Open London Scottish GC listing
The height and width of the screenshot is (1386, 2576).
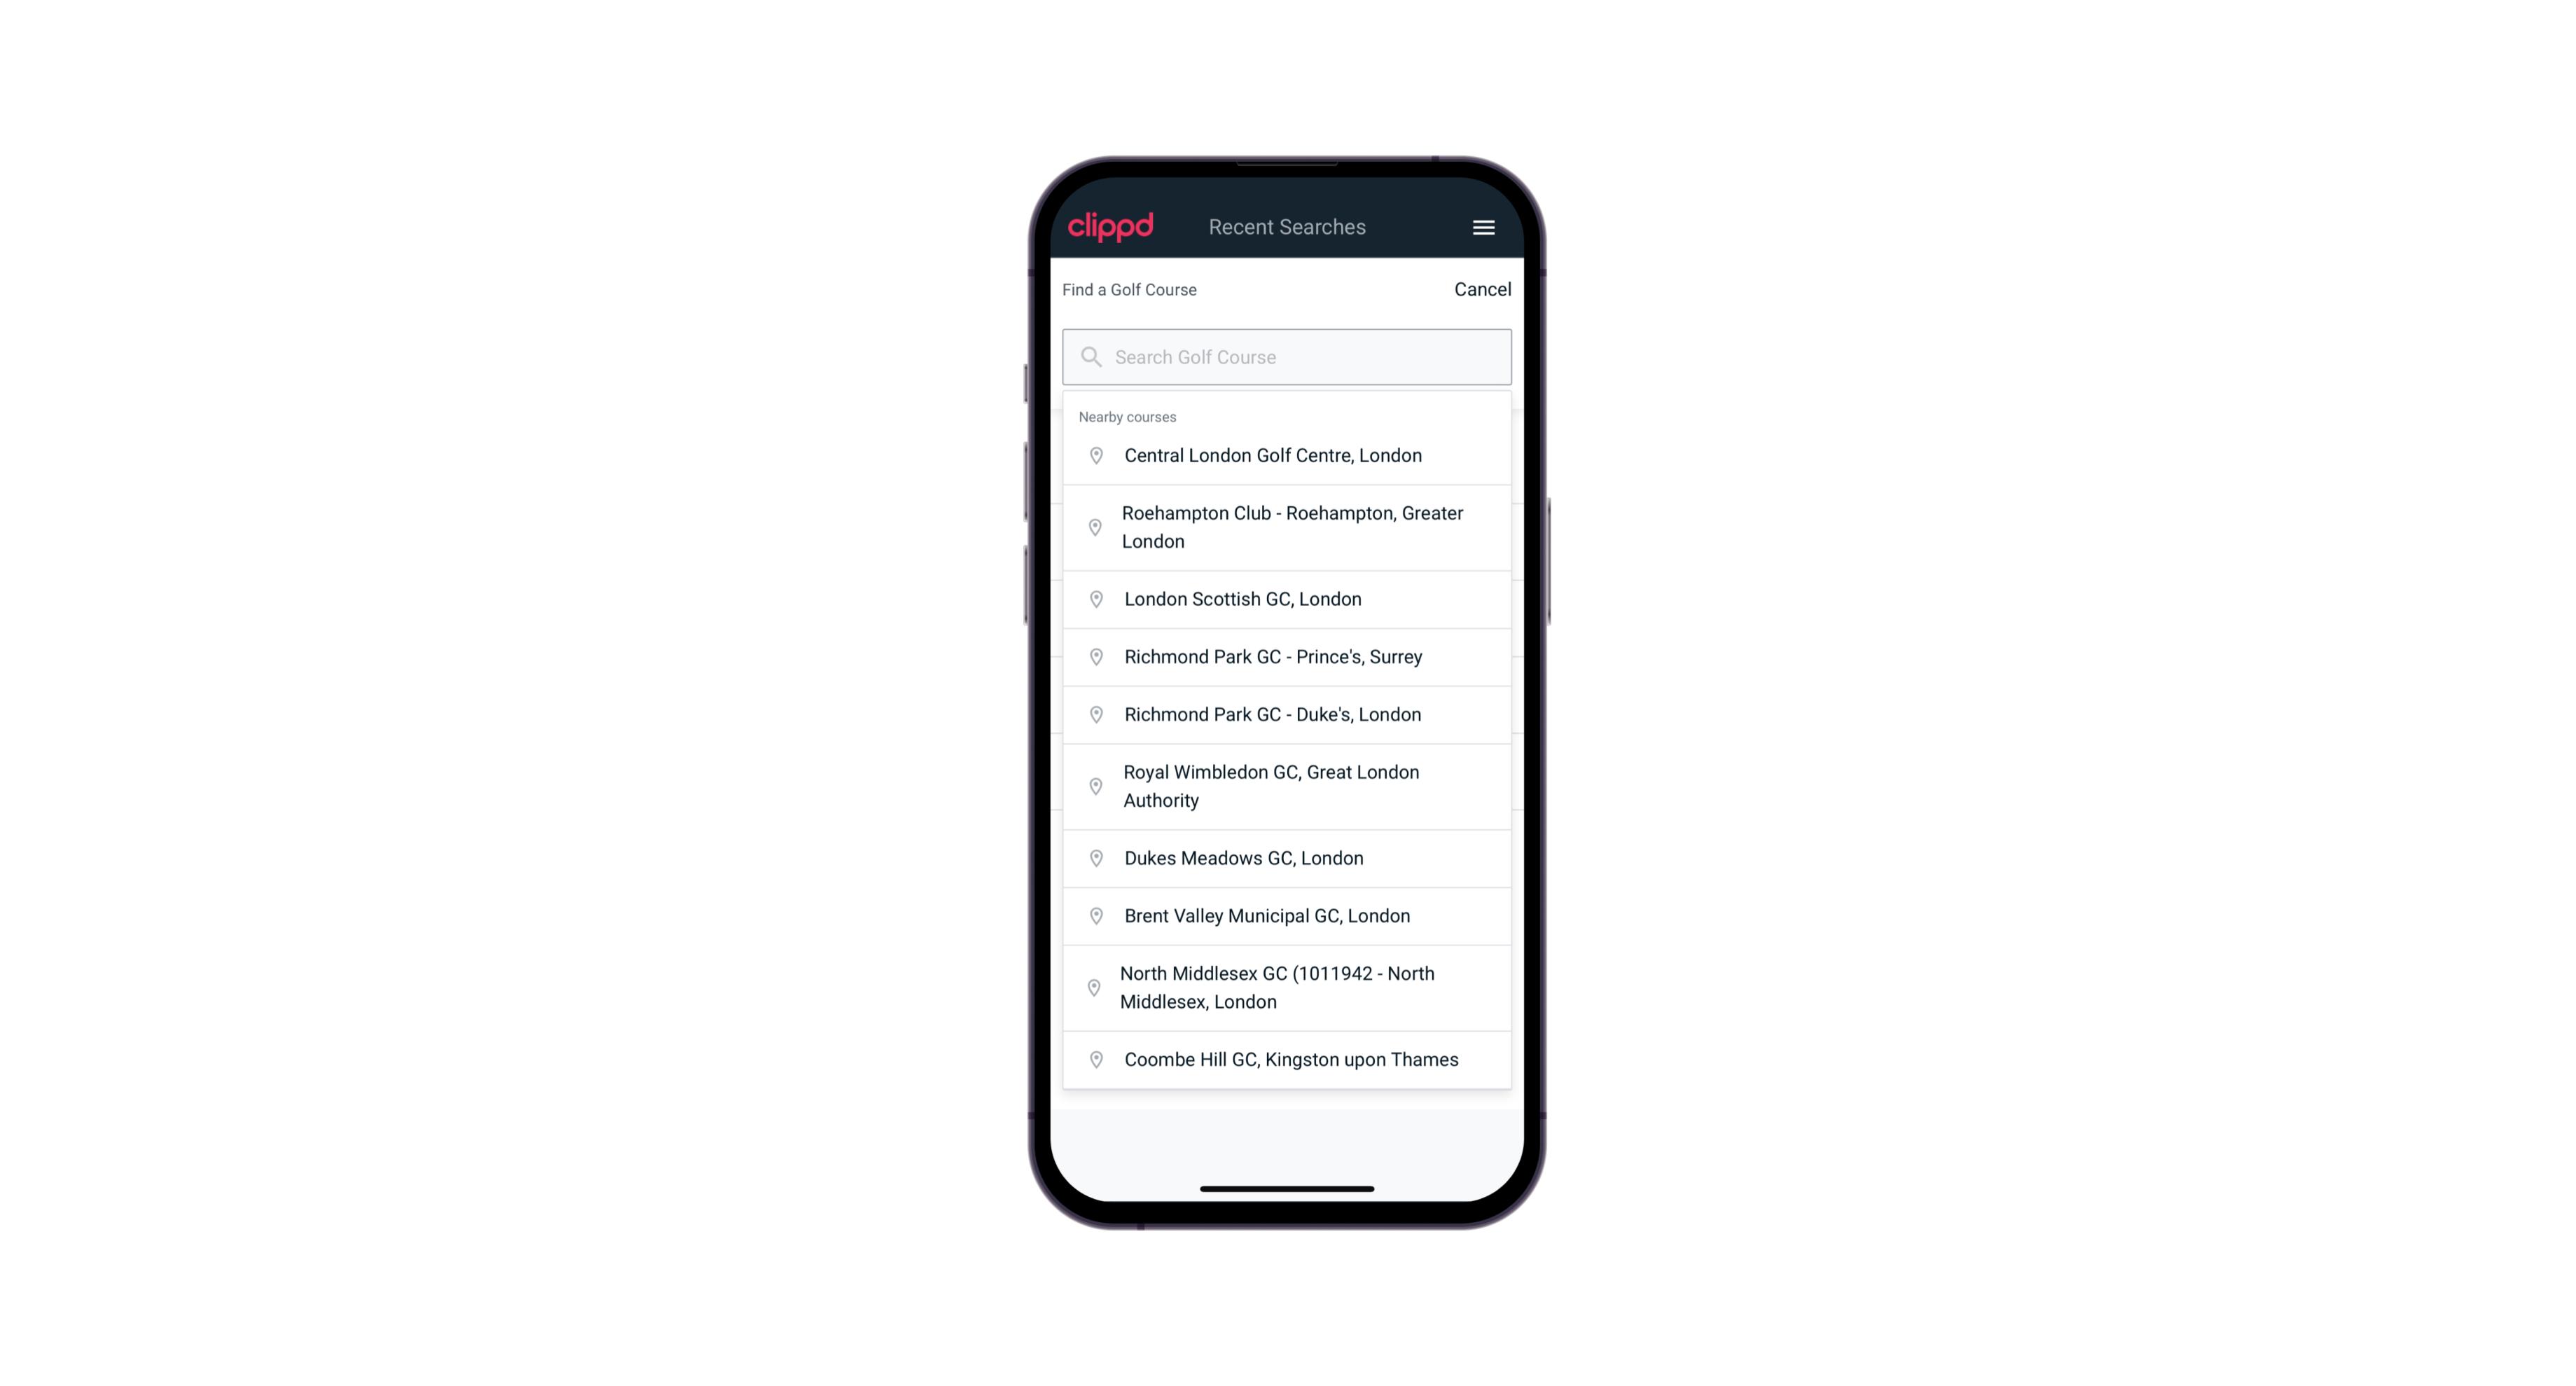(1287, 599)
